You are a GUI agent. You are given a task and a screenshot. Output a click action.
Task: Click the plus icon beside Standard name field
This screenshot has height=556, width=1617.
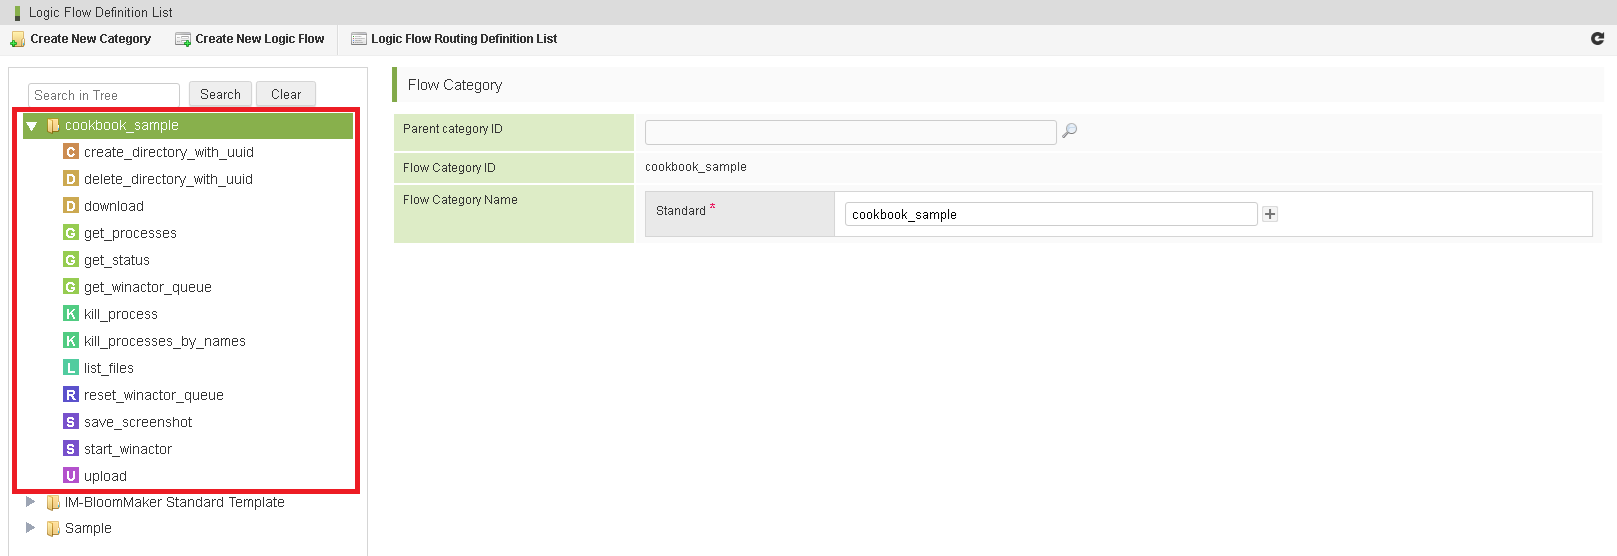[x=1270, y=214]
